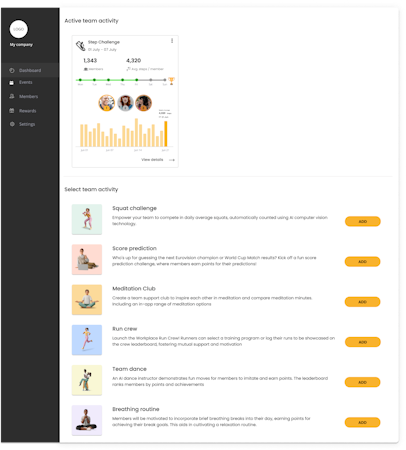Open the Rewards gift icon
Viewport: 406px width, 450px height.
(12, 111)
